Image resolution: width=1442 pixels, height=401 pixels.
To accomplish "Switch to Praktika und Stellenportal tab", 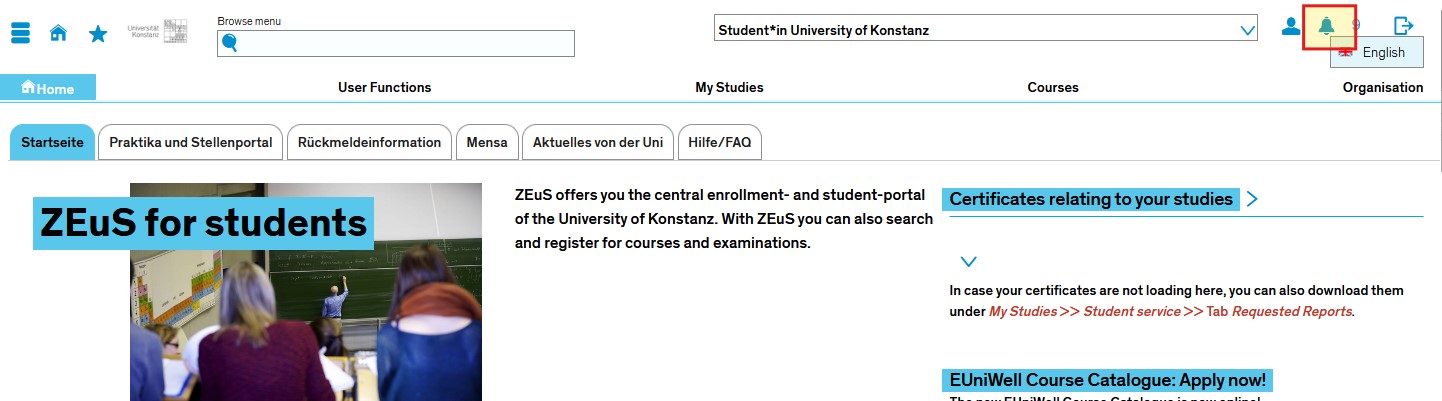I will pyautogui.click(x=191, y=142).
